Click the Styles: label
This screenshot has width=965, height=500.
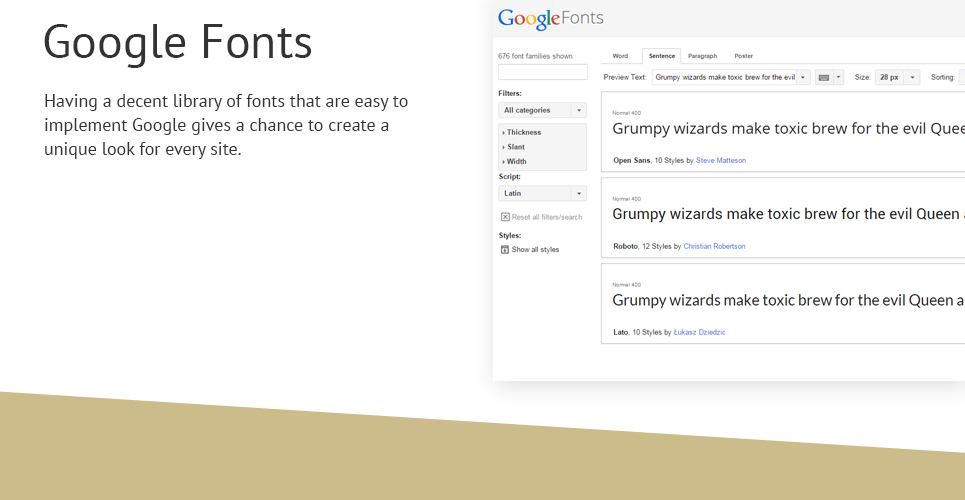[510, 235]
